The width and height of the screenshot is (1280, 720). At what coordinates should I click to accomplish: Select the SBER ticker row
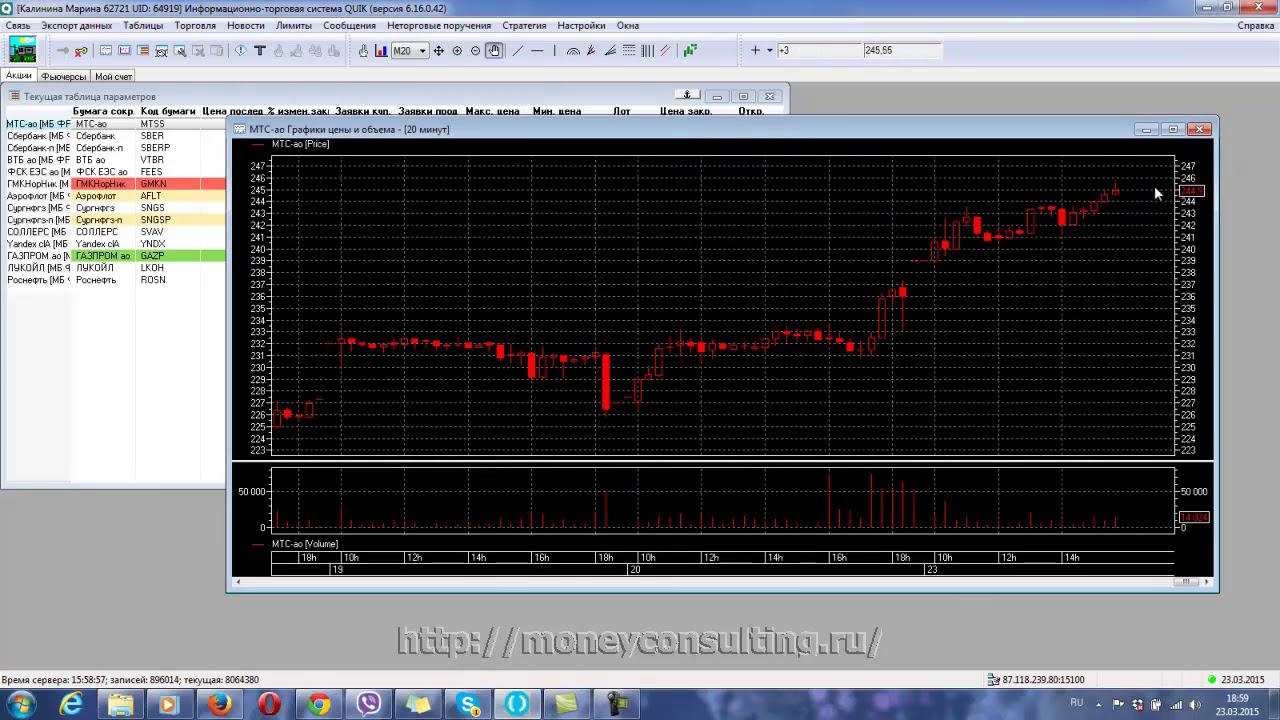point(113,136)
